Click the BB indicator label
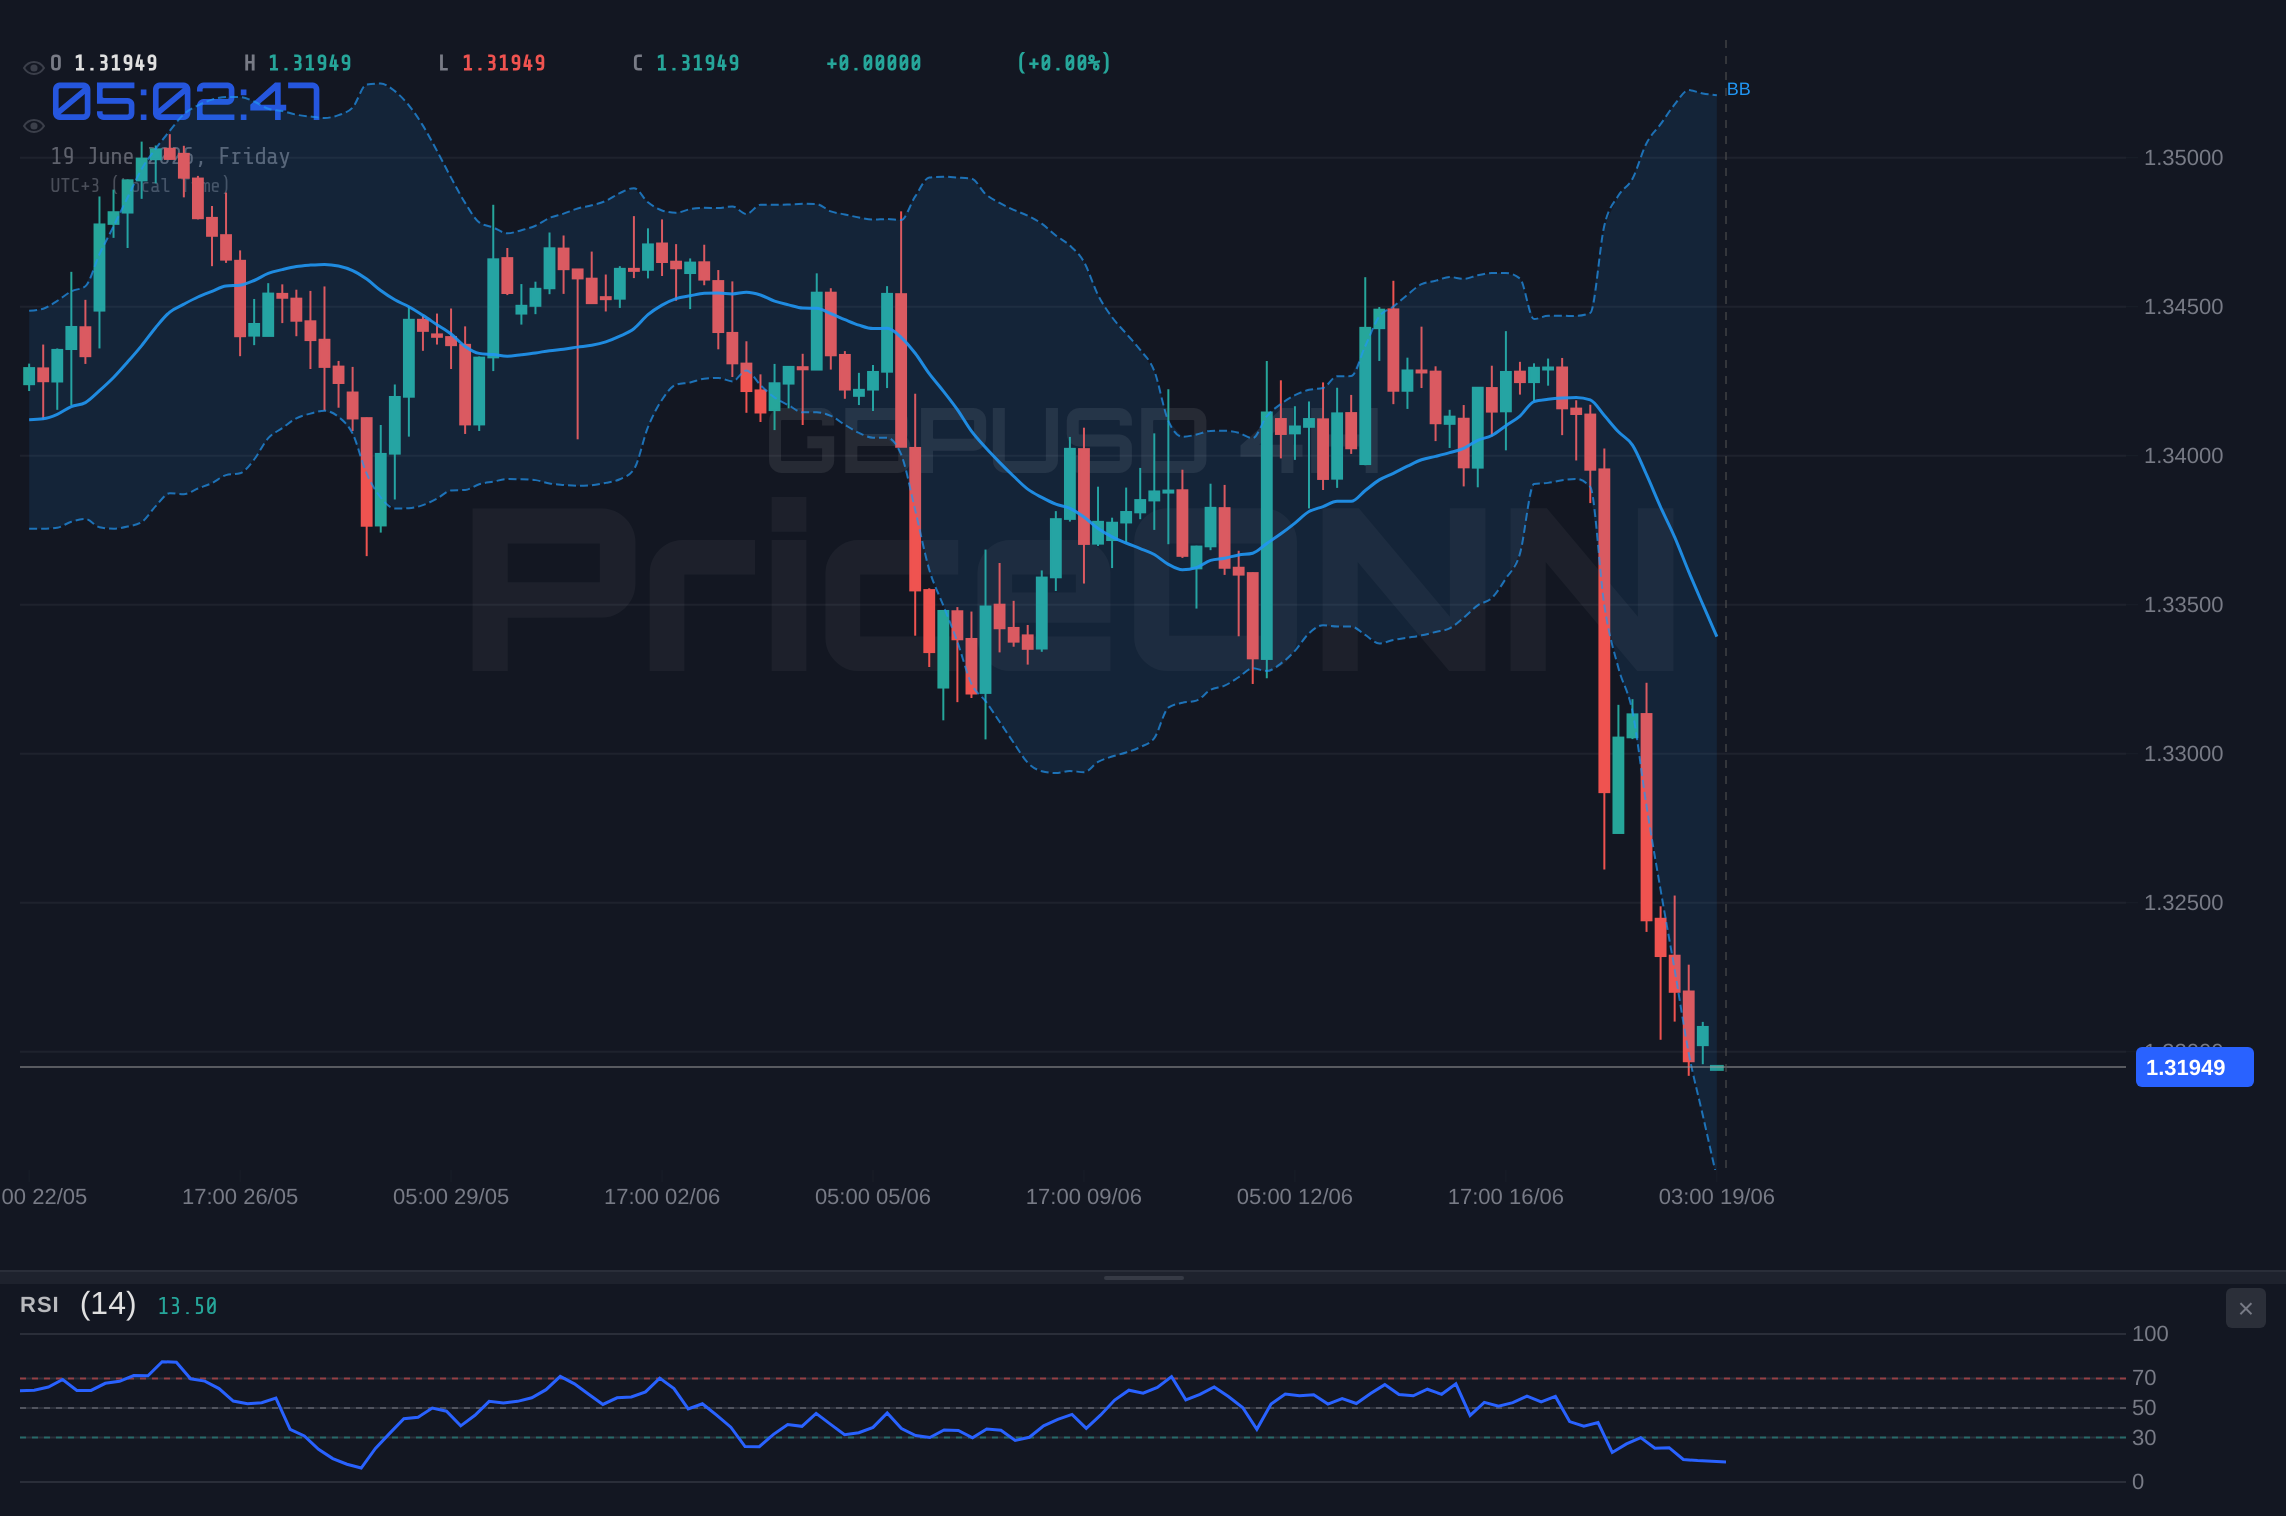The height and width of the screenshot is (1516, 2286). (x=1738, y=89)
